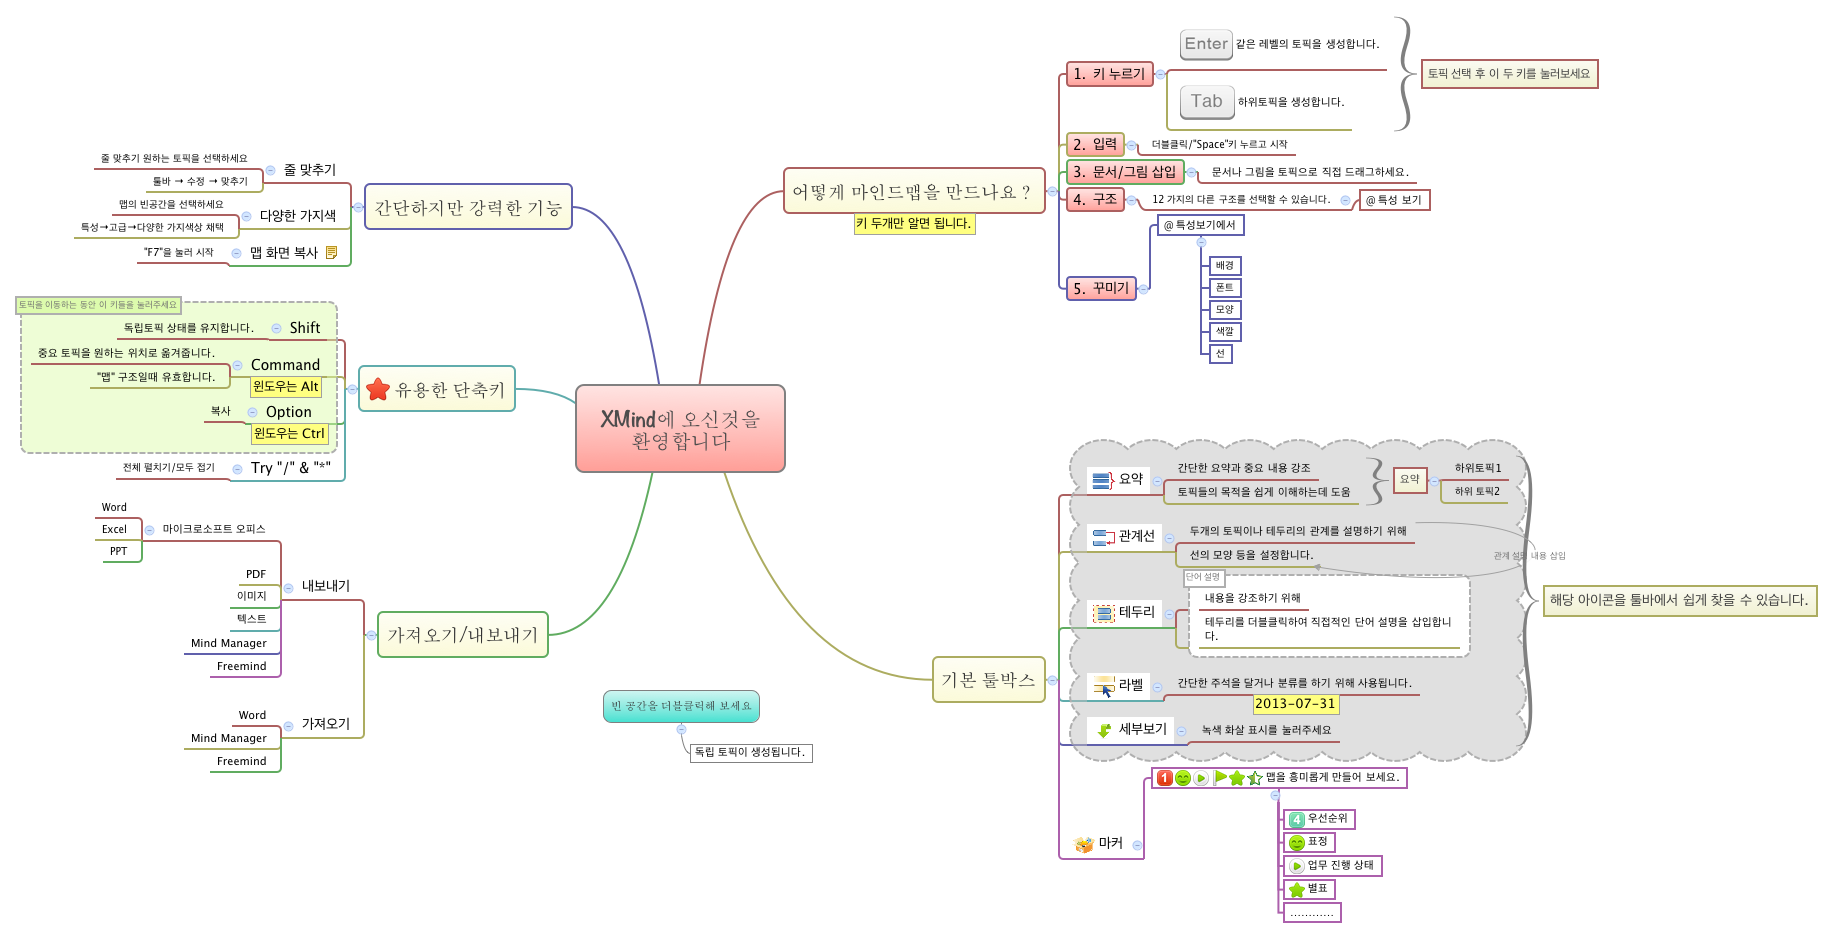Collapse the 내보내기 subtopics
1834x939 pixels.
point(289,588)
